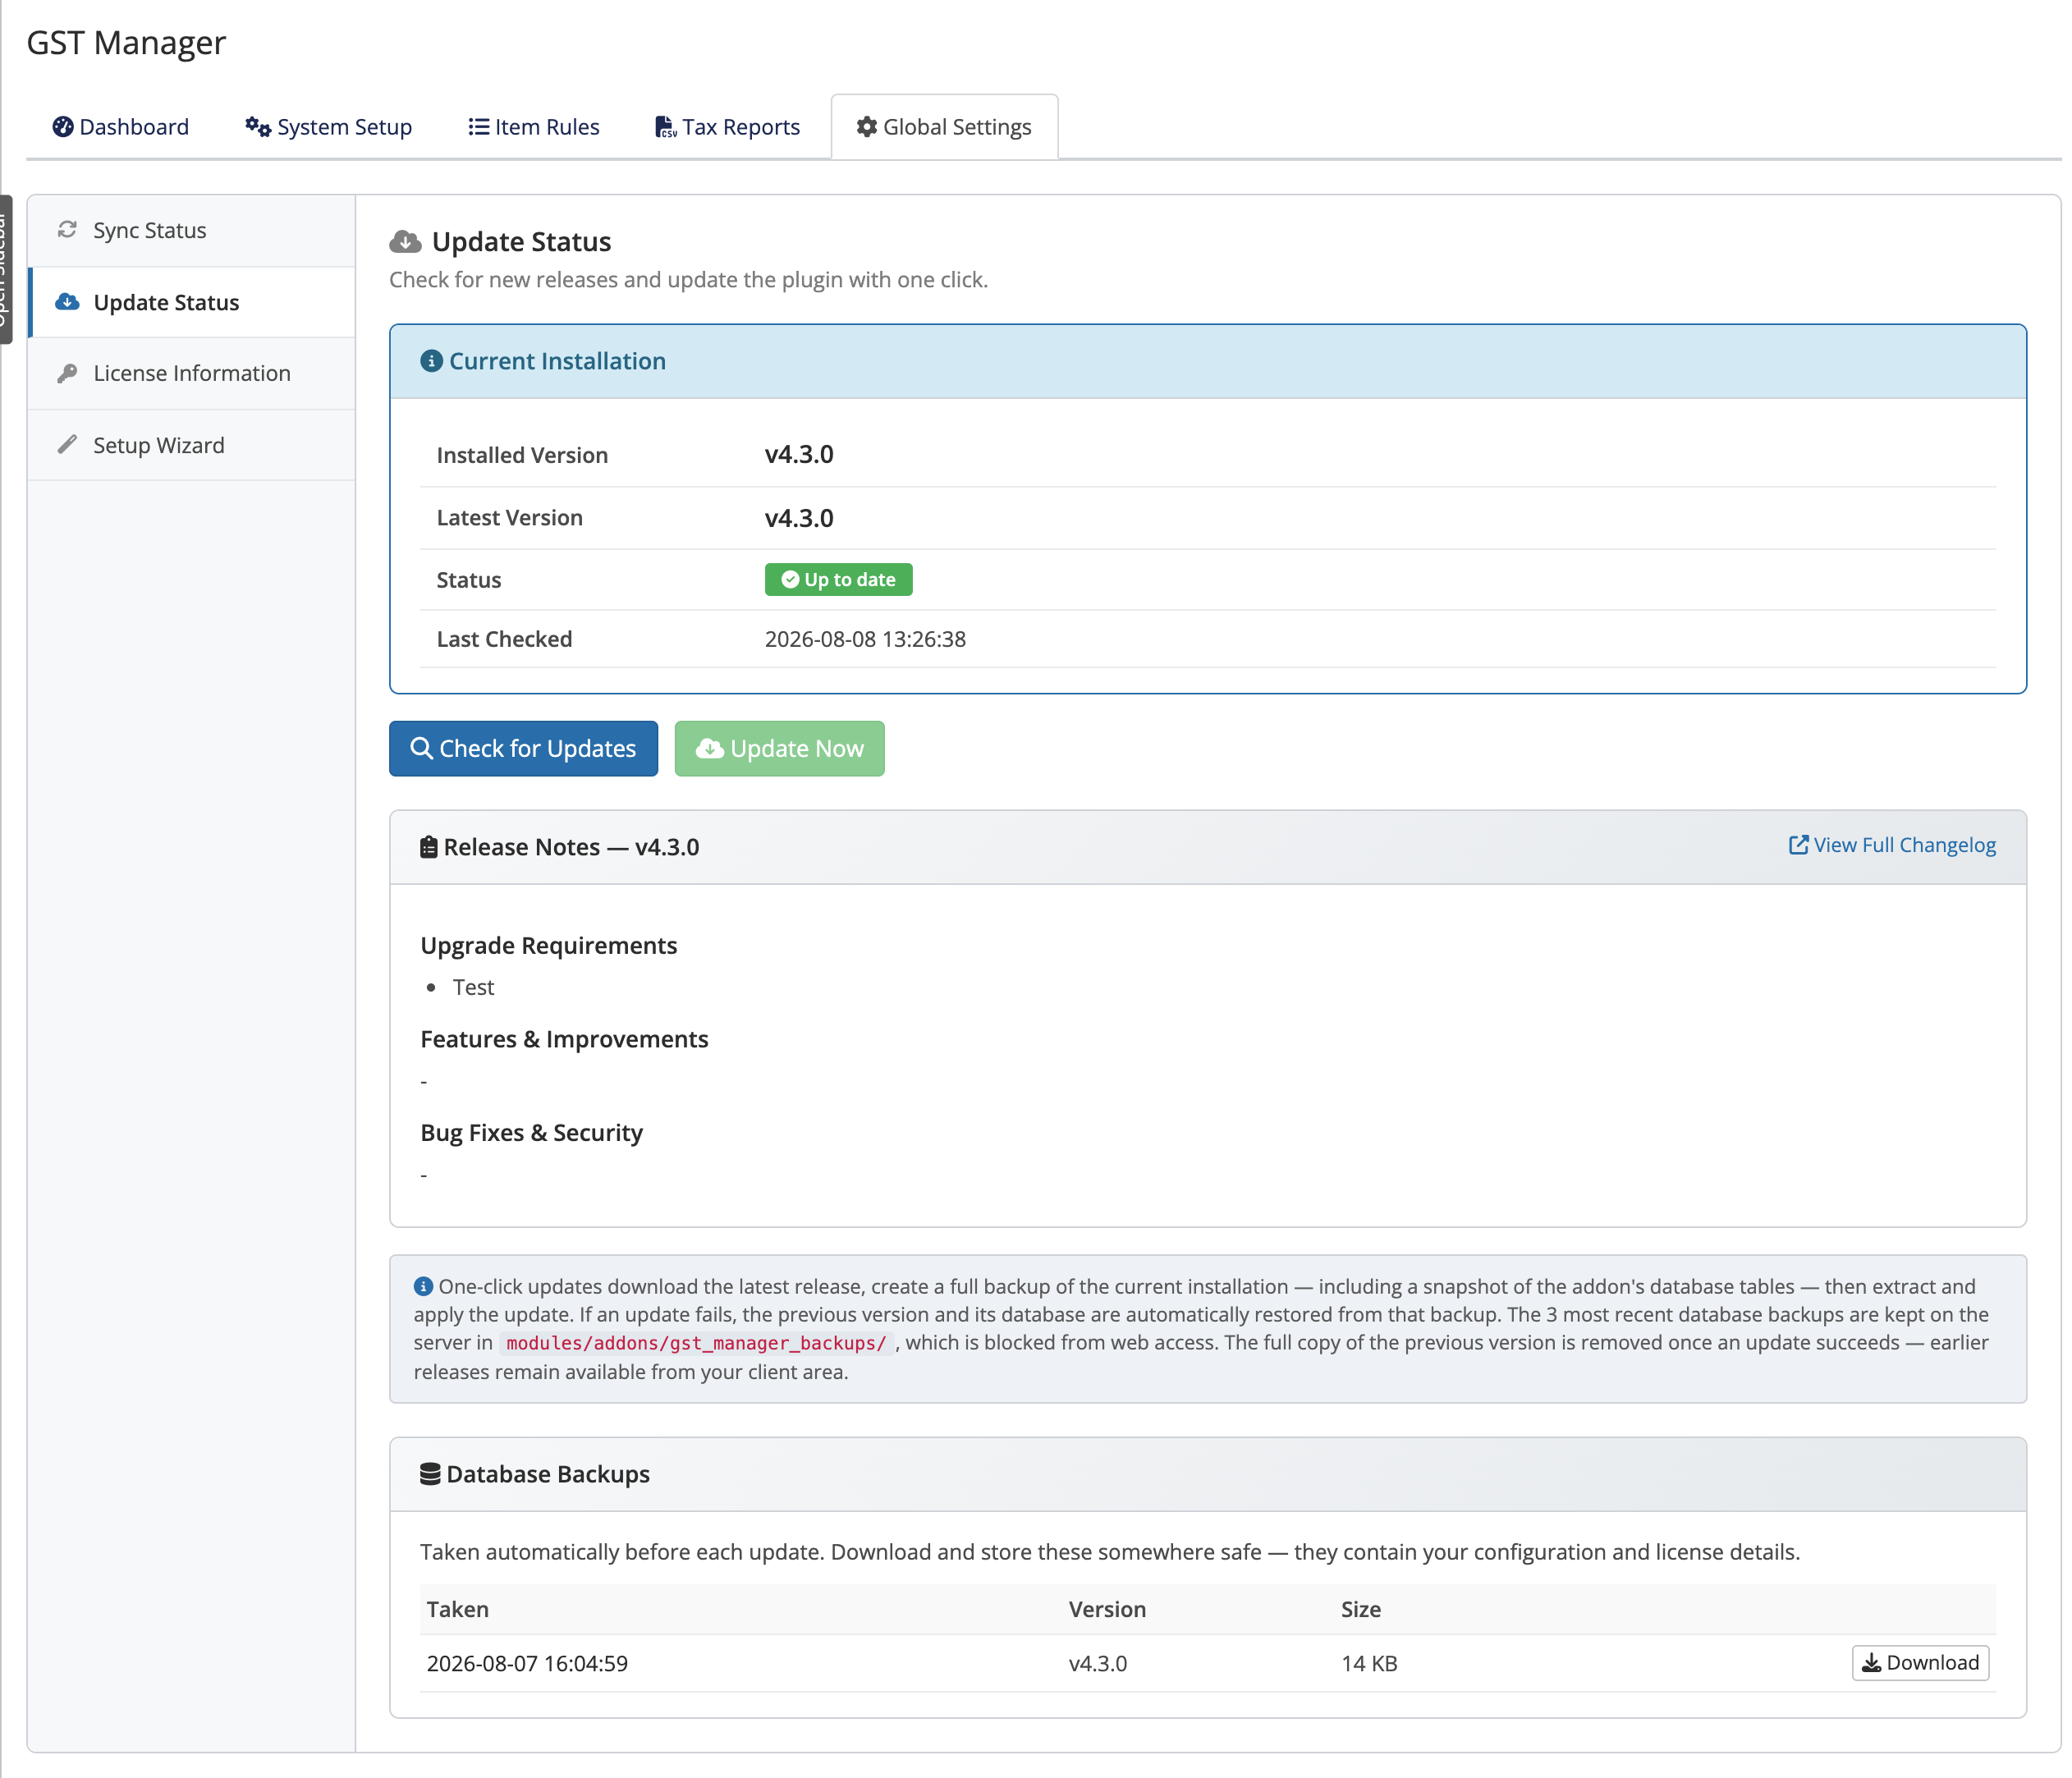Viewport: 2072px width, 1778px height.
Task: Click the Database Backups database icon
Action: pos(430,1474)
